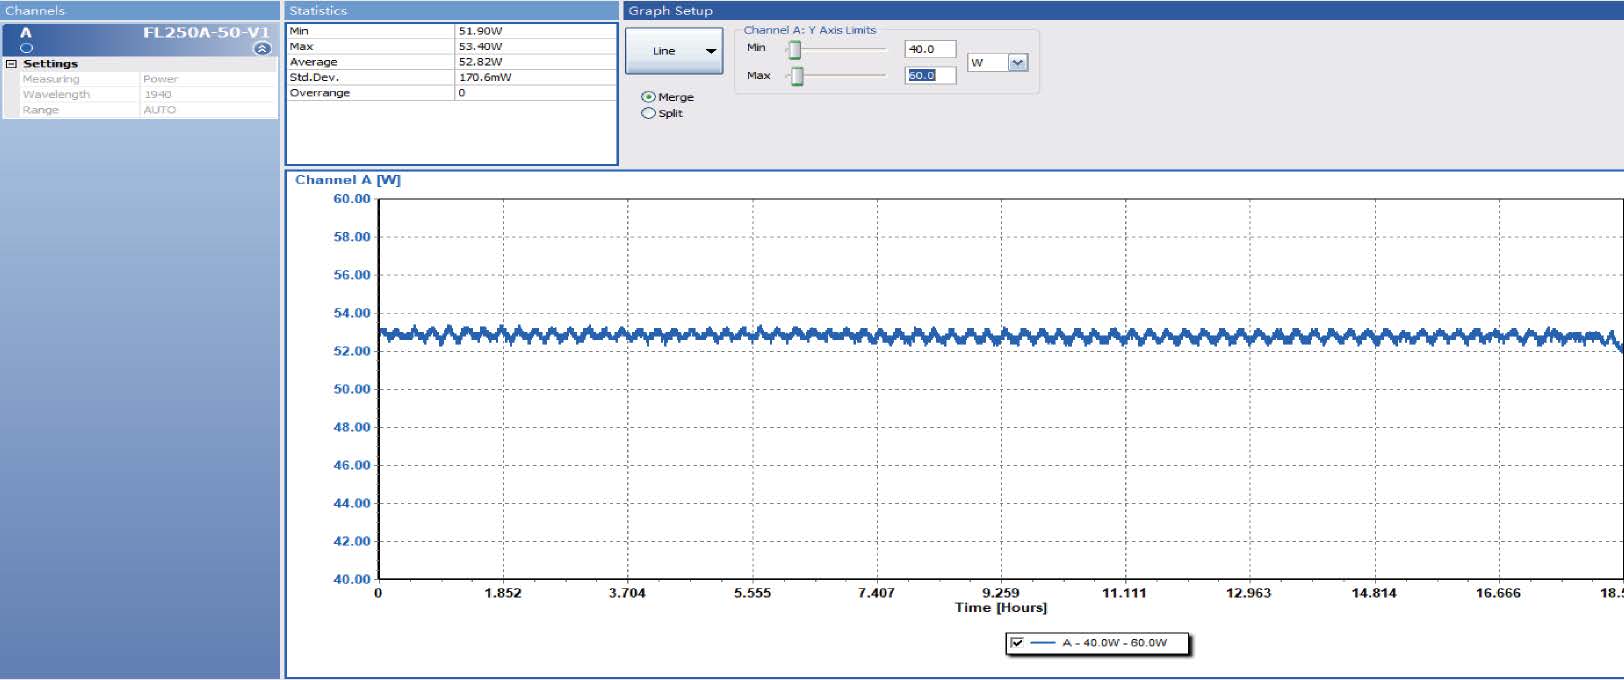The width and height of the screenshot is (1624, 680).
Task: Click the Graph Setup panel title
Action: pos(670,11)
